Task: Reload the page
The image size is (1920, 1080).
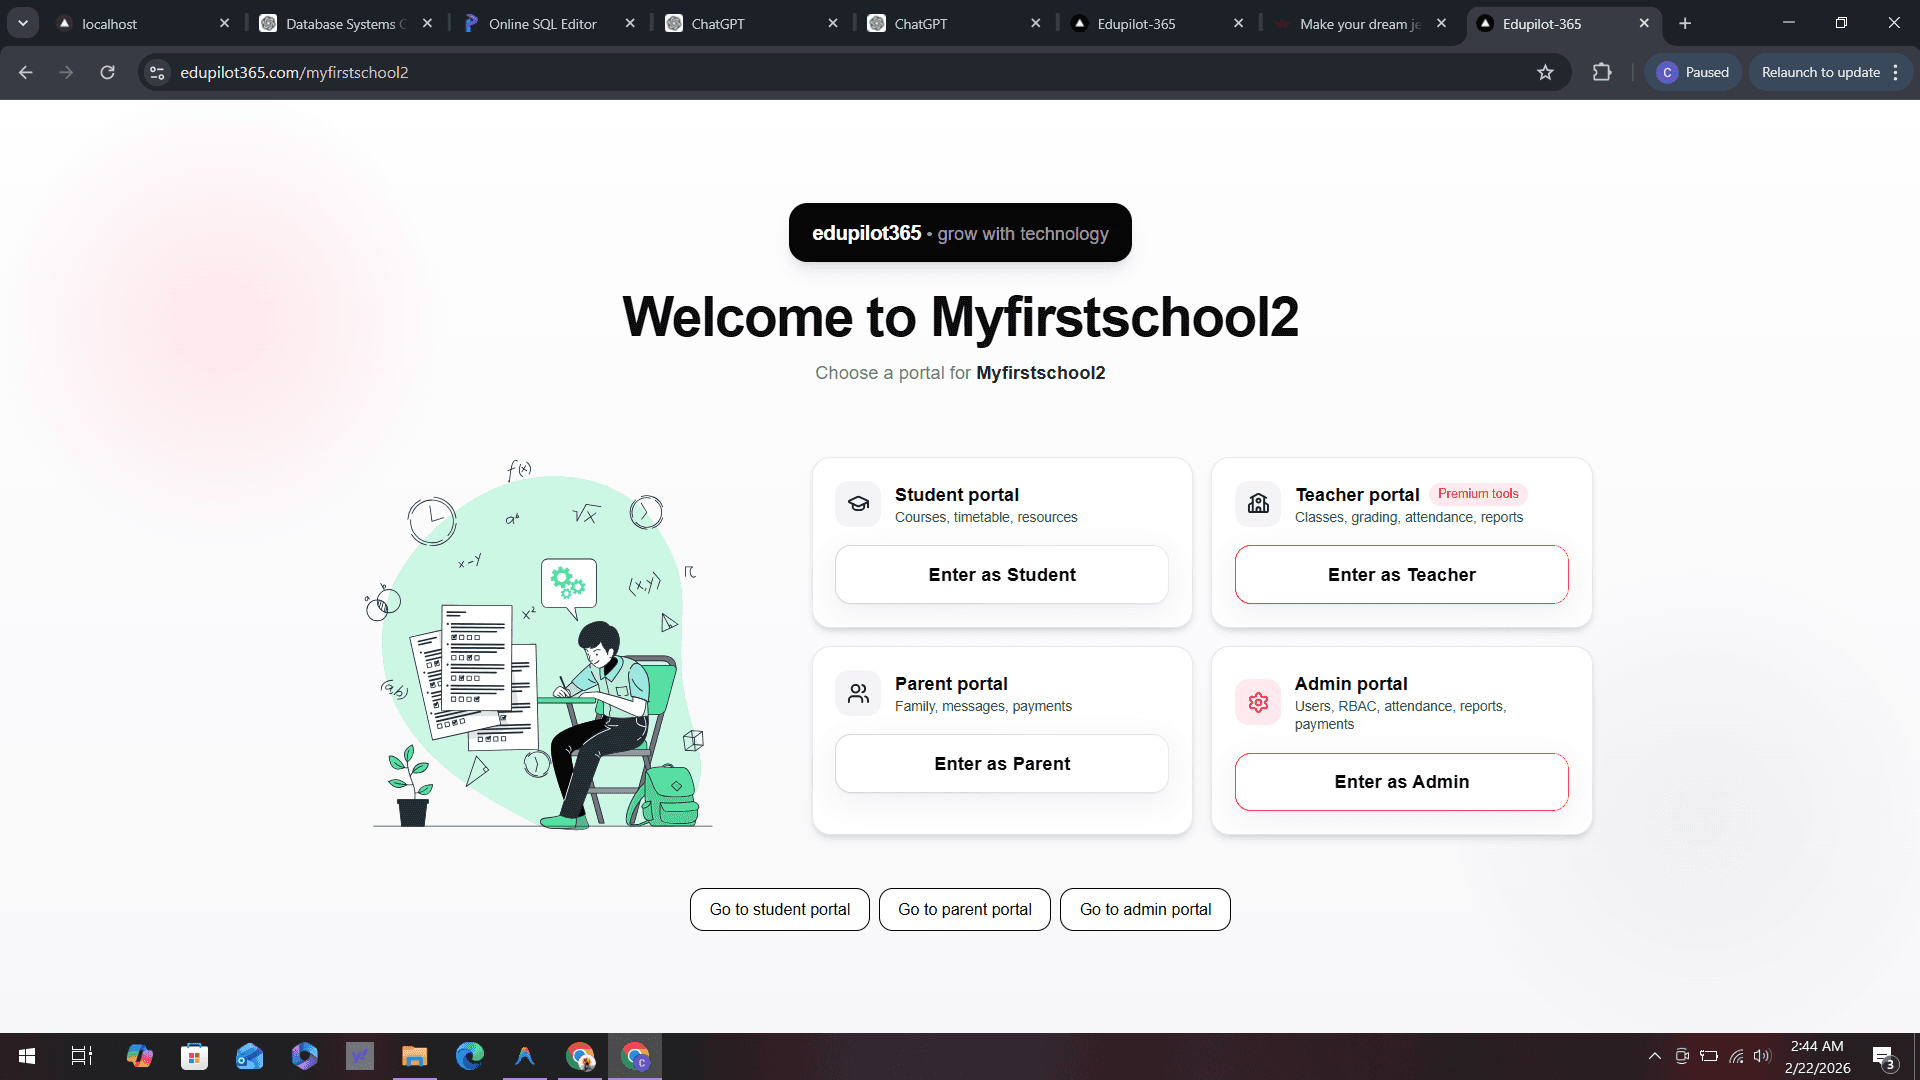Action: click(107, 72)
